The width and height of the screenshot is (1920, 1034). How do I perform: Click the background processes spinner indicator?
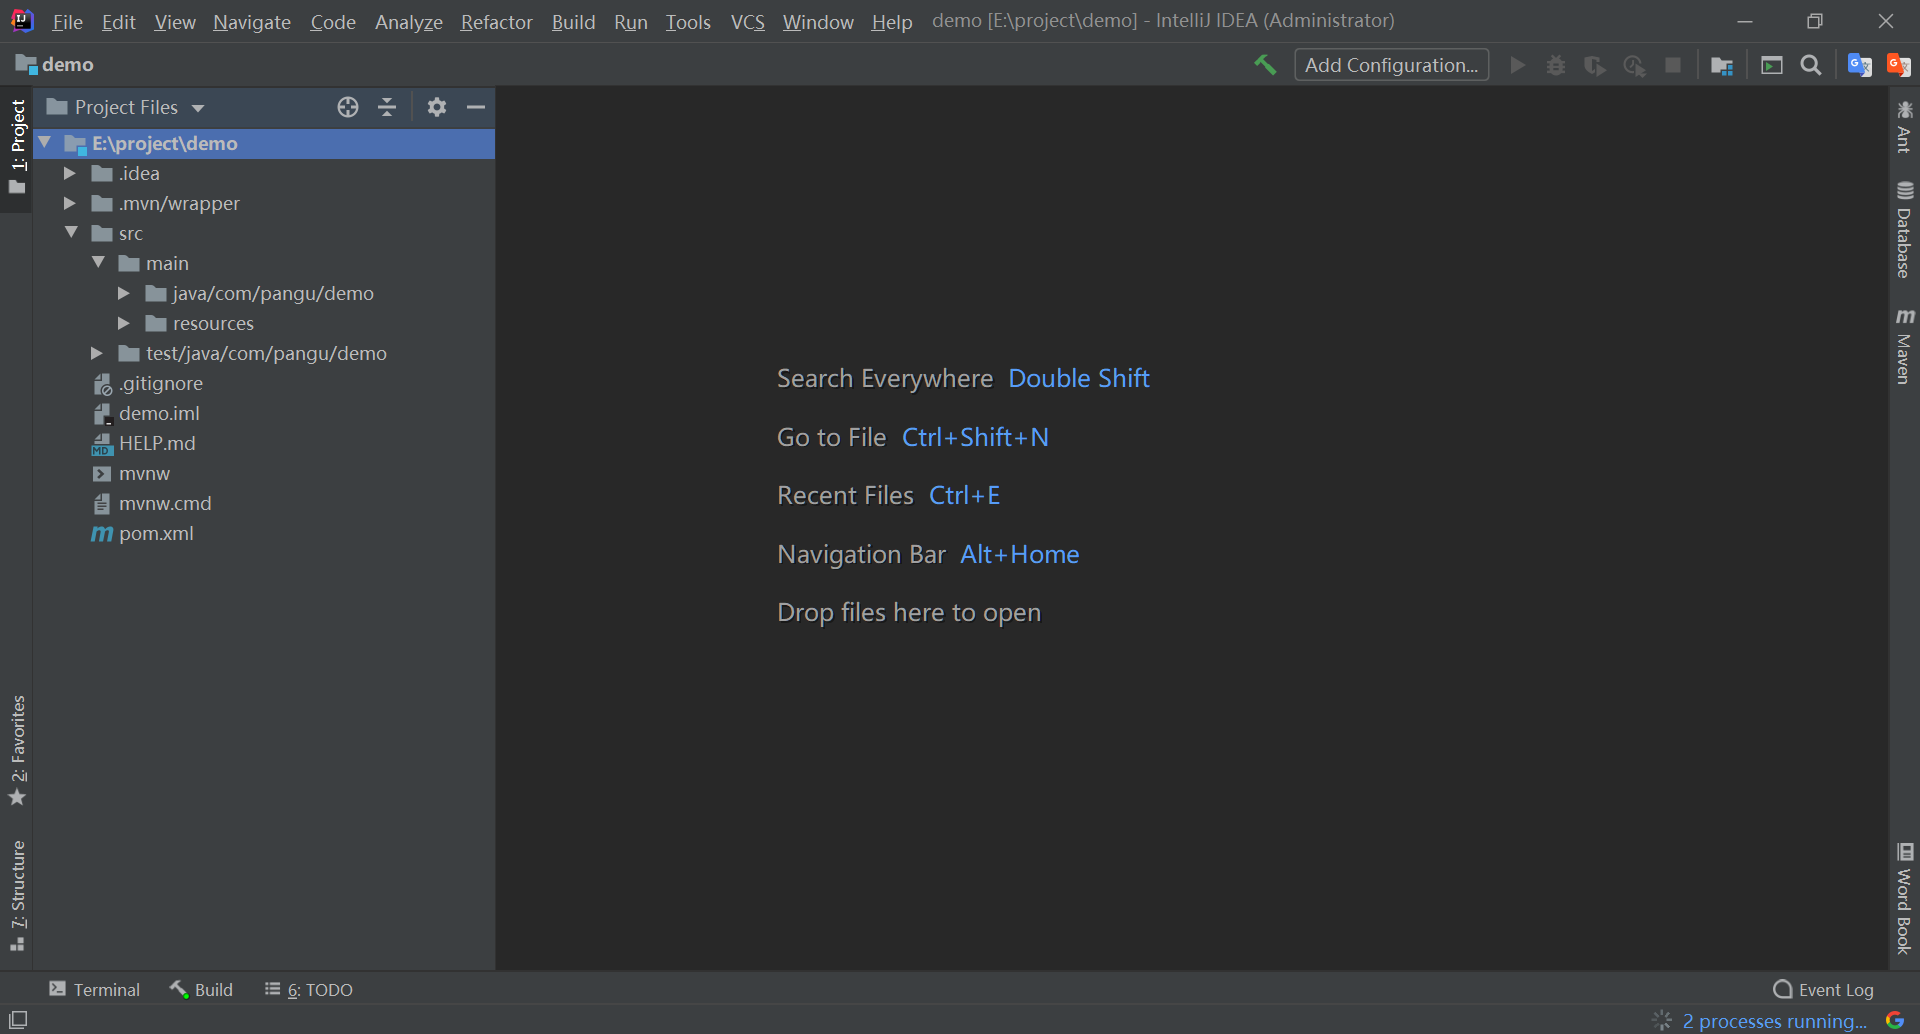tap(1662, 1020)
